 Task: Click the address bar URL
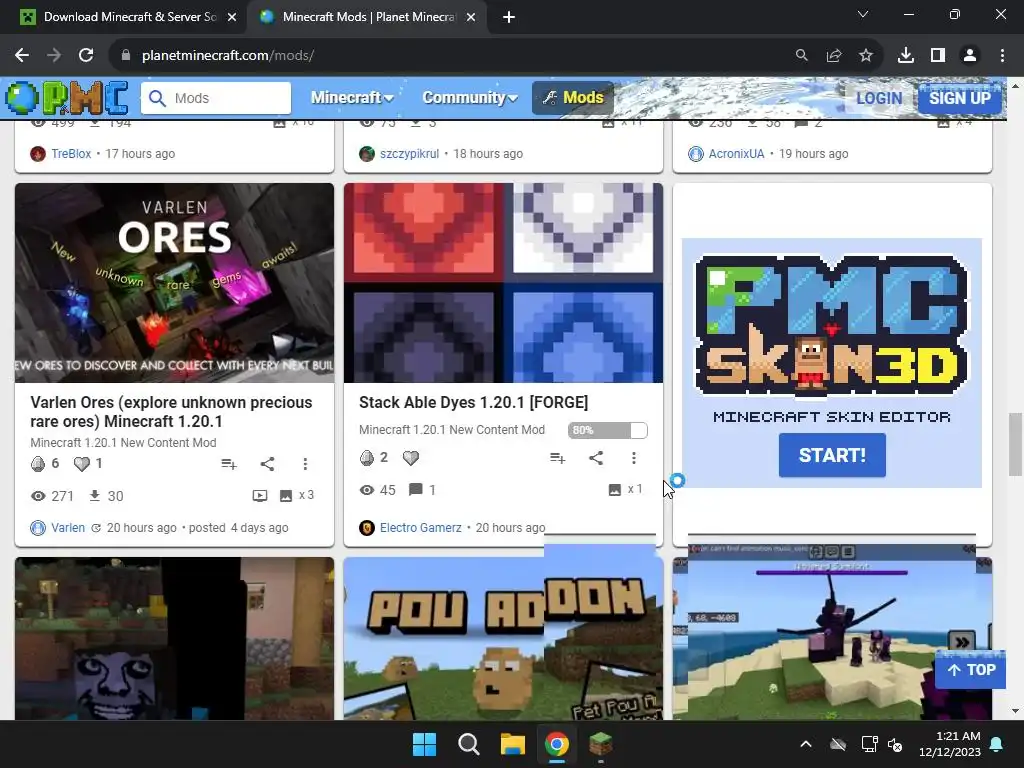(x=228, y=56)
